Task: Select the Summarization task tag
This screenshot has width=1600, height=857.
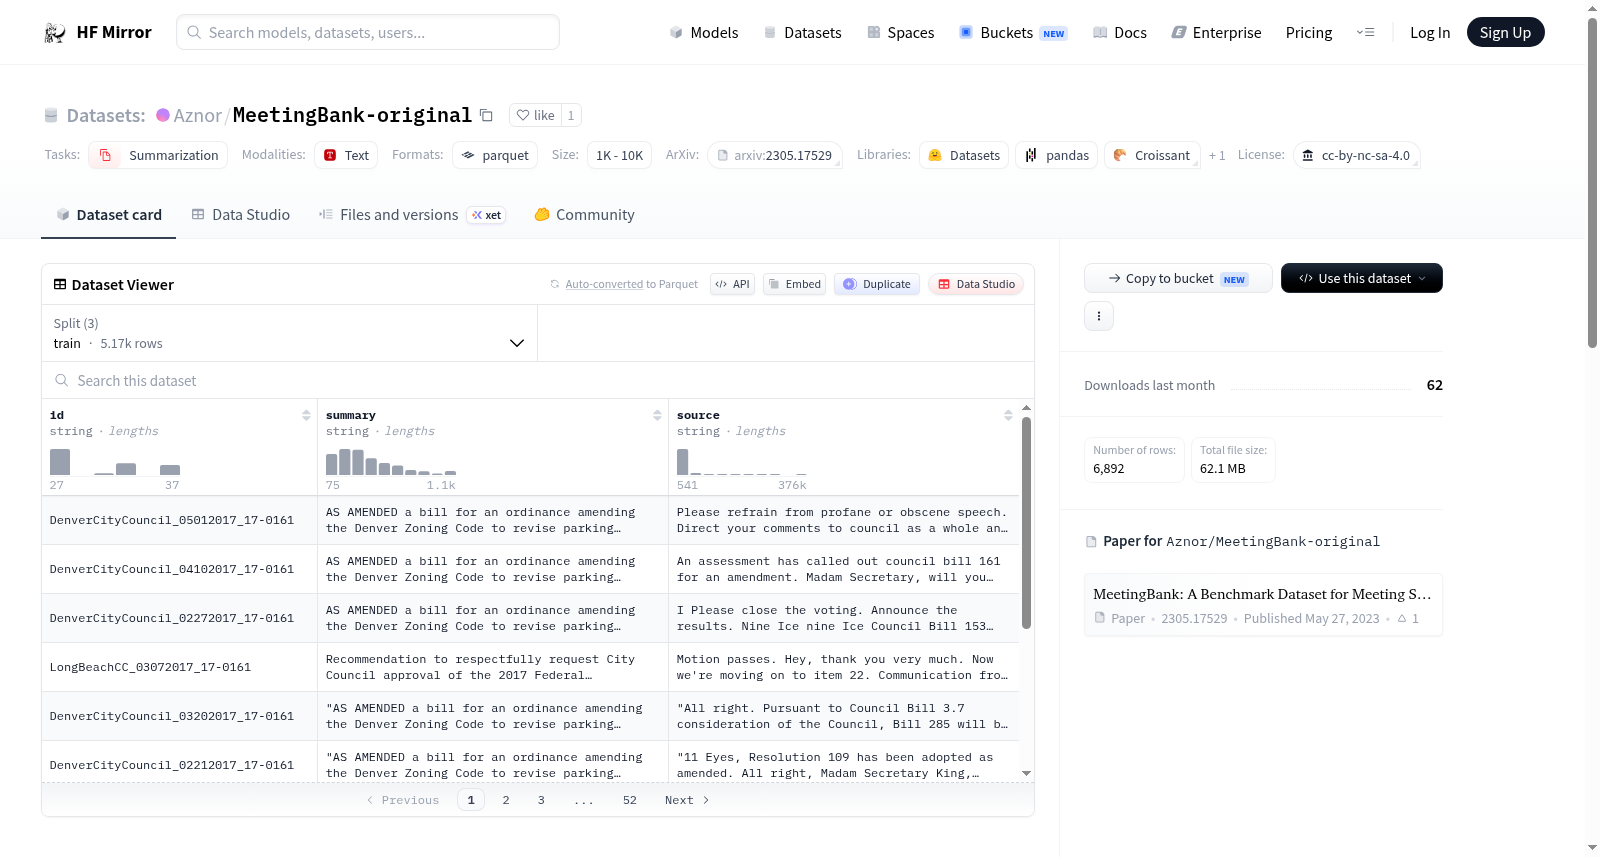Action: pyautogui.click(x=158, y=155)
